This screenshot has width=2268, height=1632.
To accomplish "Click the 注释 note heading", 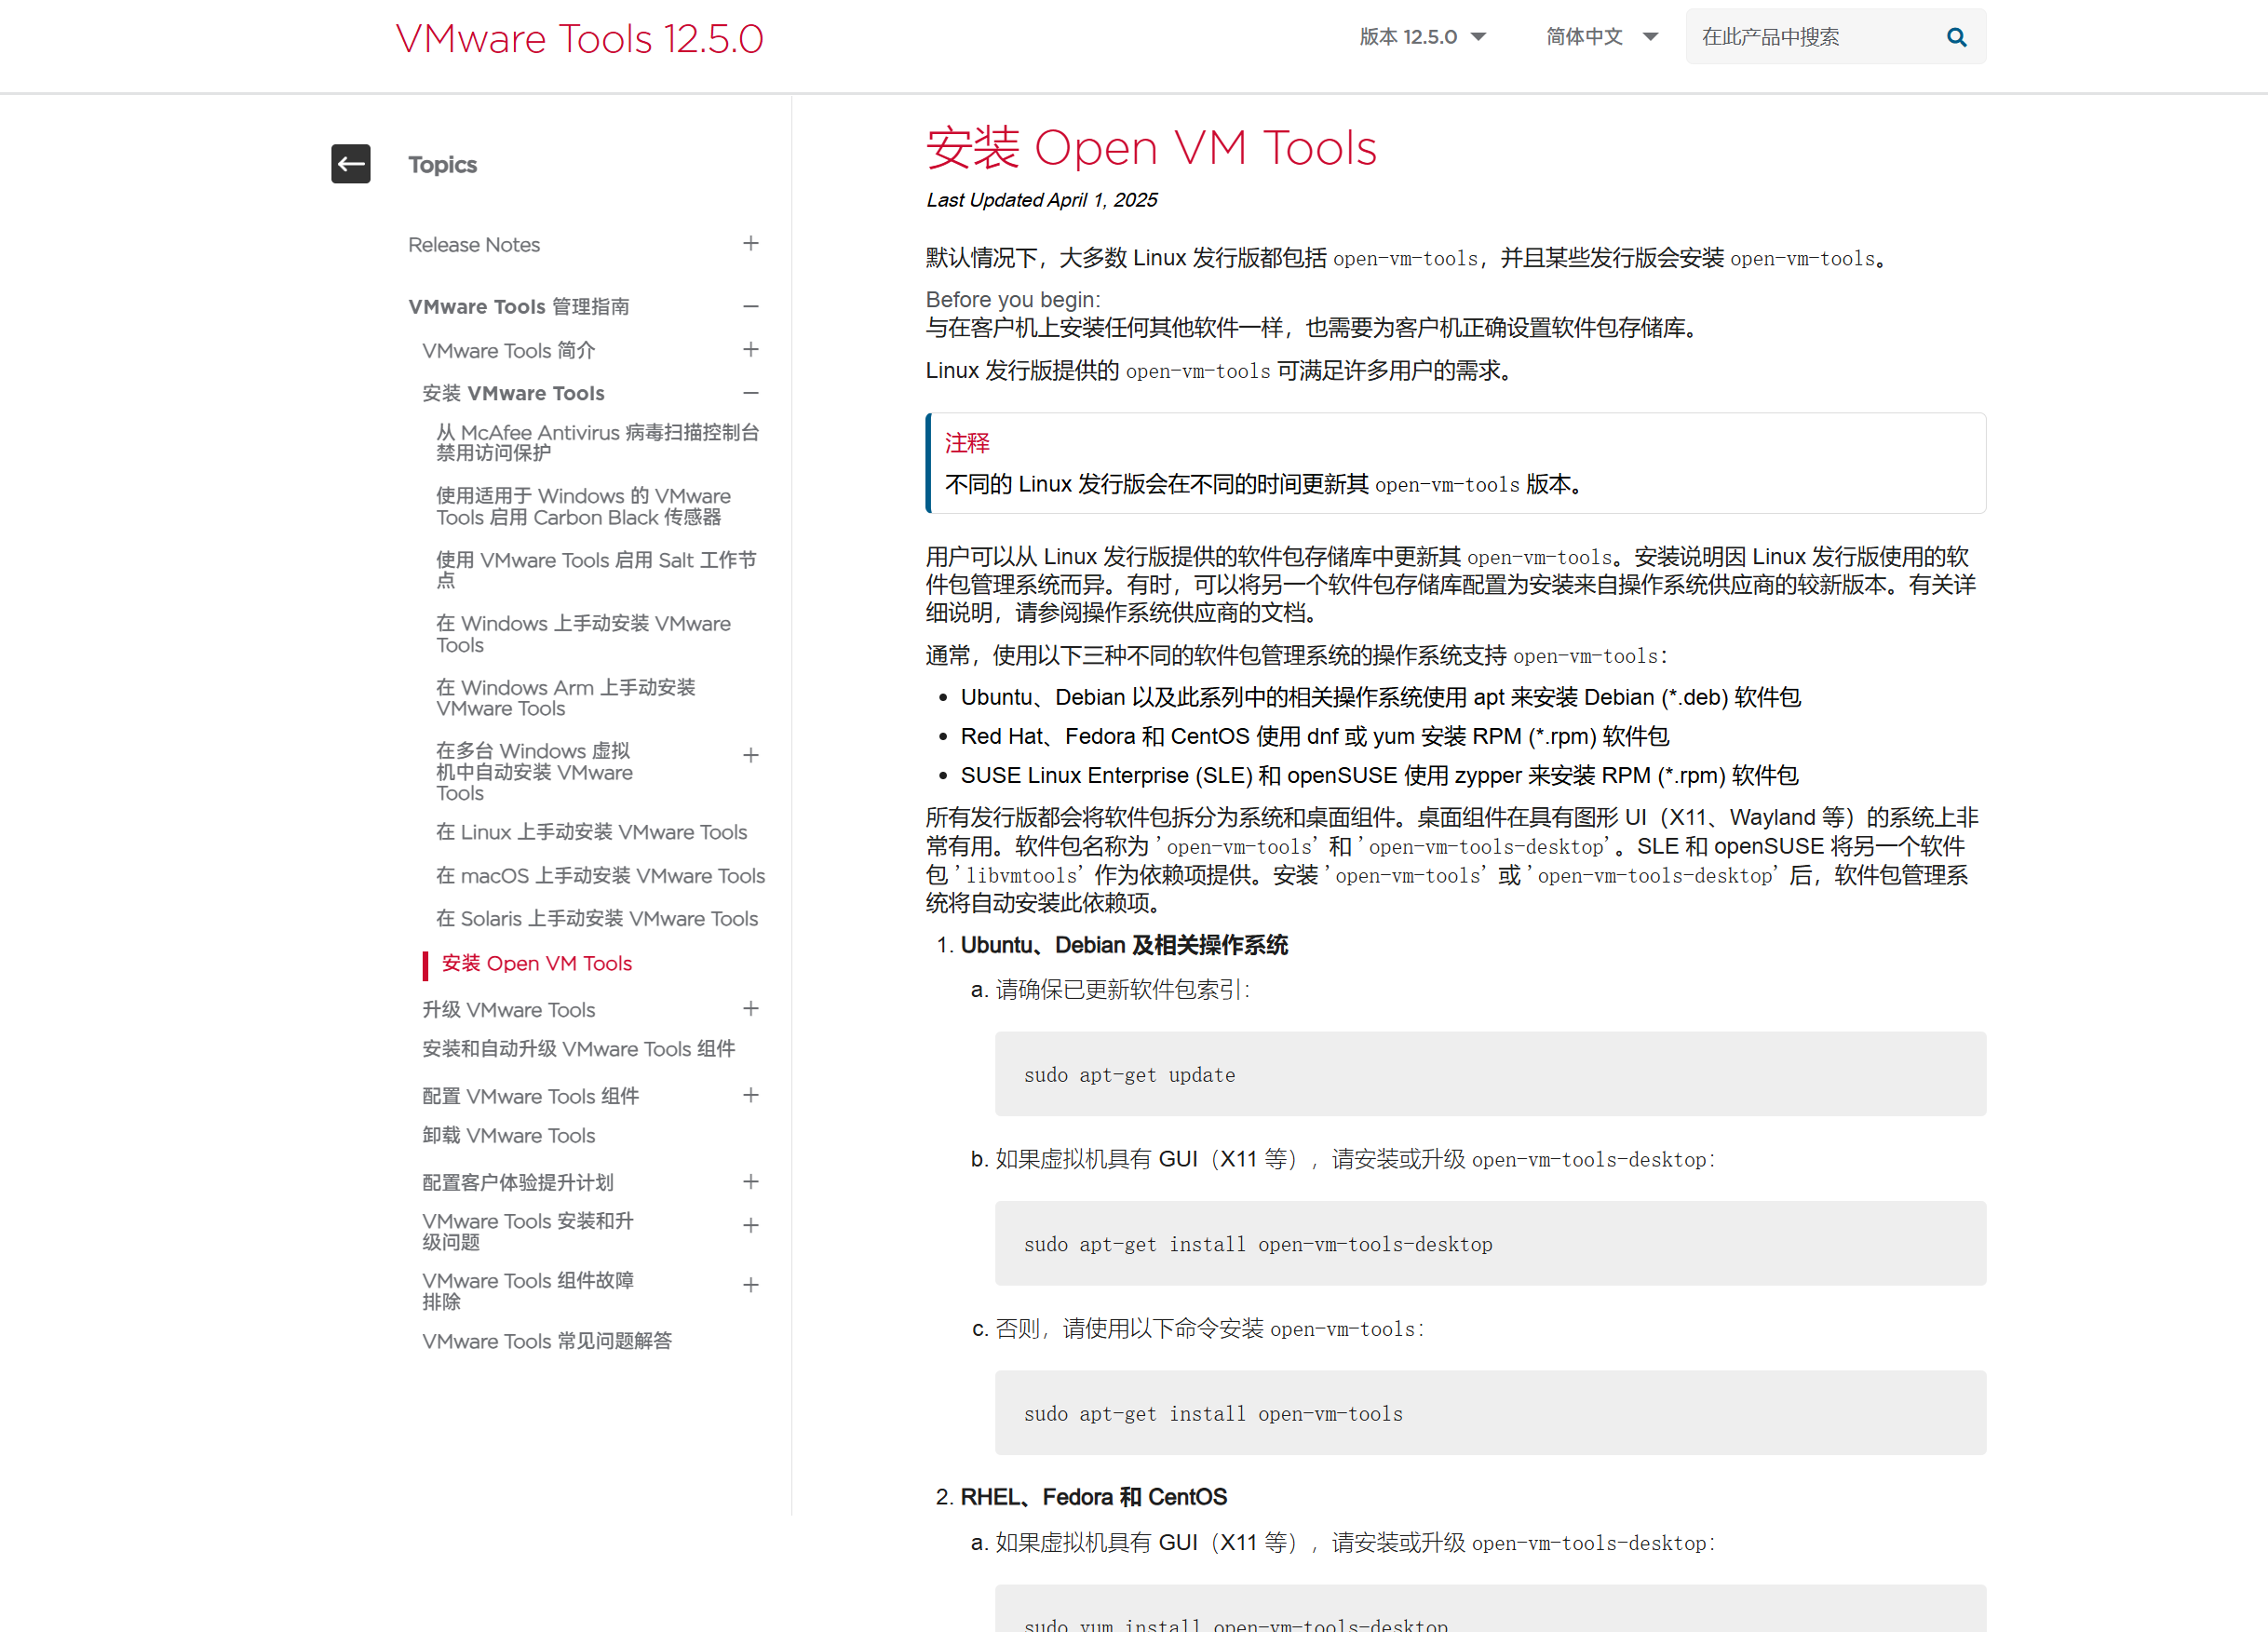I will tap(967, 443).
